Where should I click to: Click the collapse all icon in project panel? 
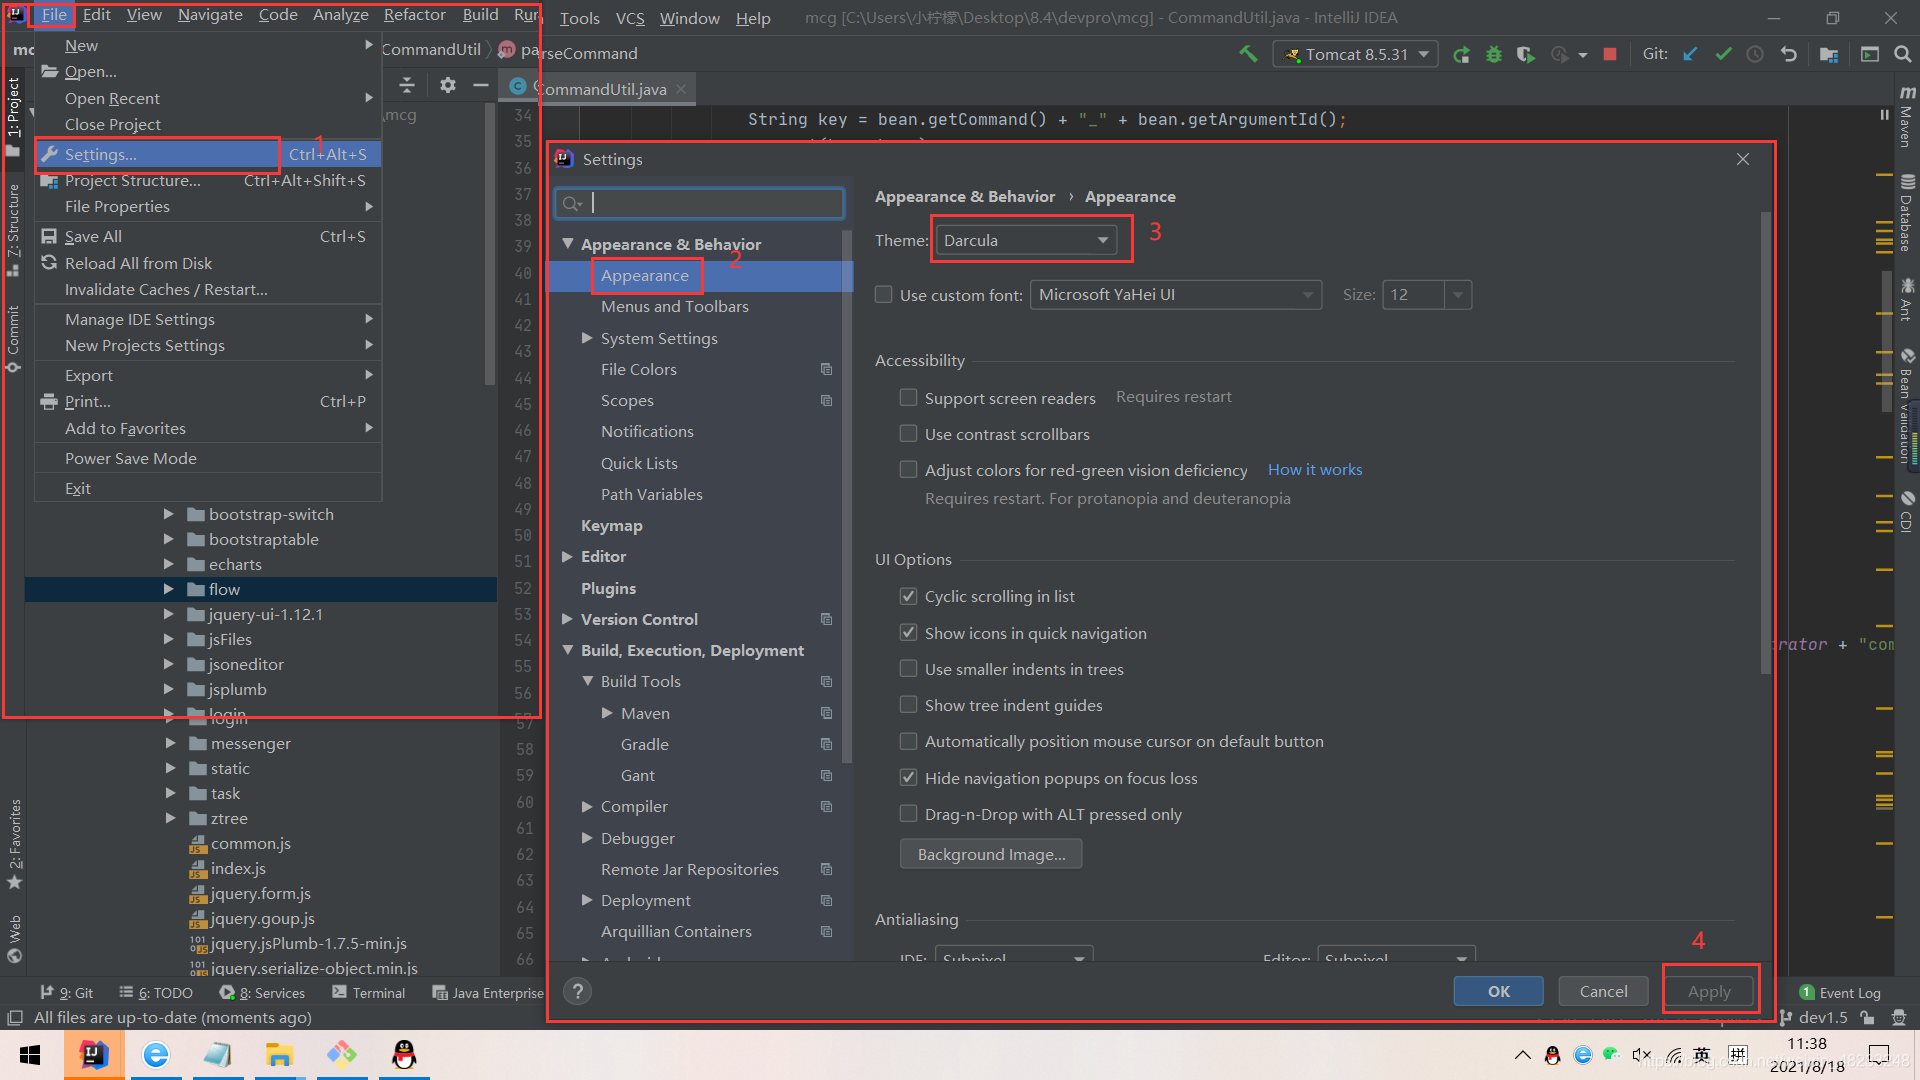pos(407,85)
